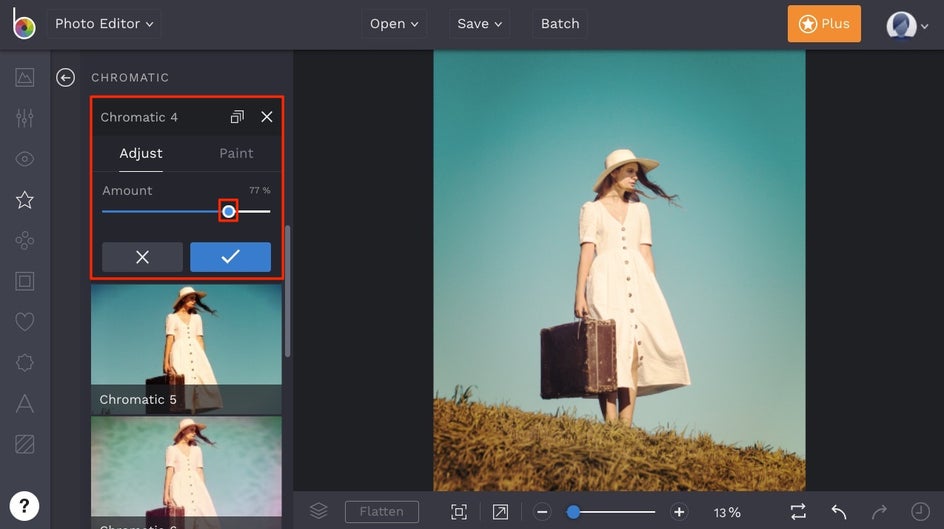944x529 pixels.
Task: Apply Chromatic 4 with blue checkmark button
Action: pyautogui.click(x=230, y=257)
